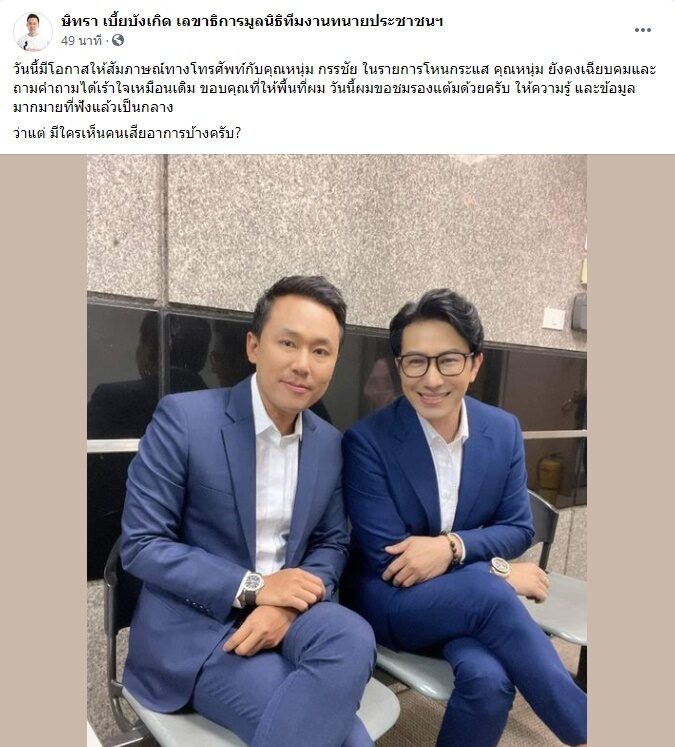This screenshot has width=675, height=747.
Task: Open the post's three-dot options menu
Action: coord(642,30)
